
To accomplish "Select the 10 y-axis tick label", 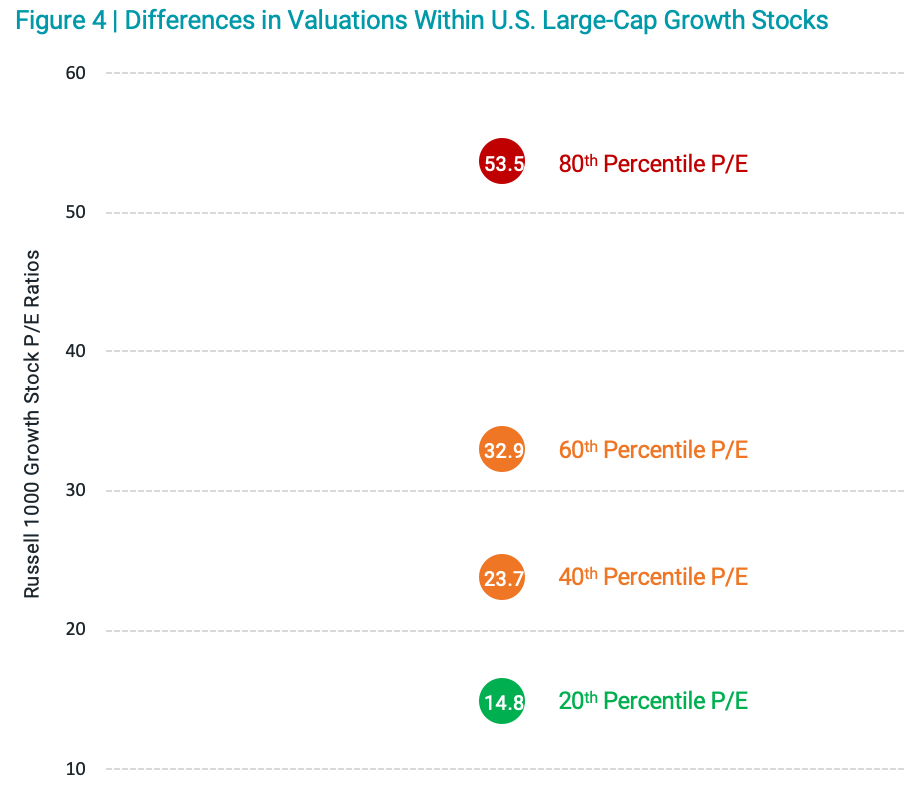I will [x=77, y=769].
